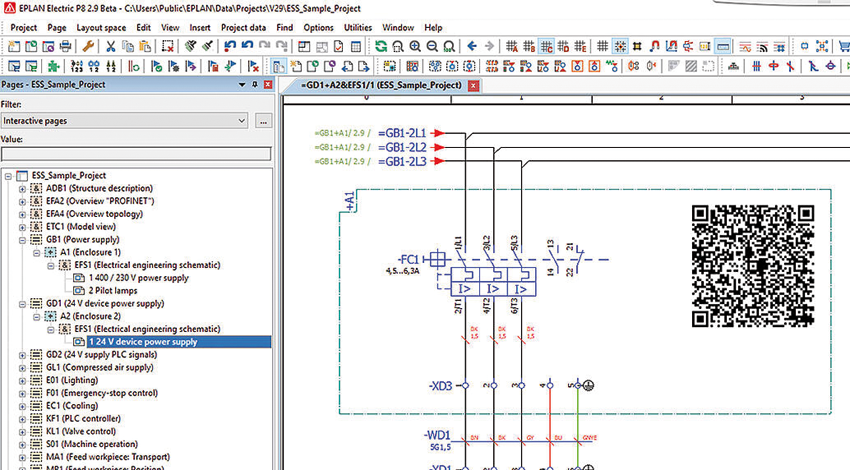Screen dimensions: 850x470
Task: Toggle Grid A
Action: (511, 47)
